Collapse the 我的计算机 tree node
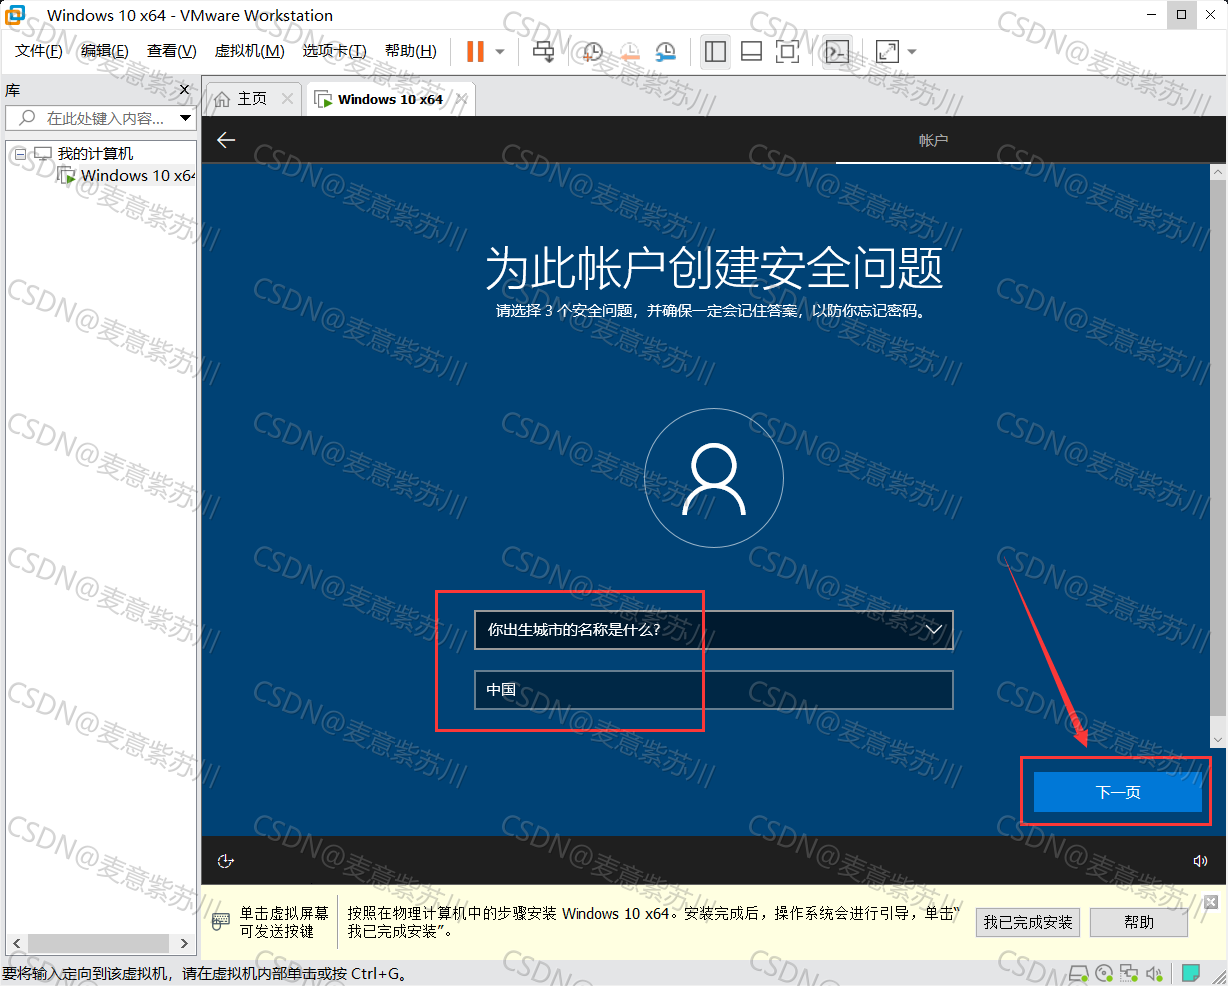The width and height of the screenshot is (1228, 986). click(x=20, y=154)
